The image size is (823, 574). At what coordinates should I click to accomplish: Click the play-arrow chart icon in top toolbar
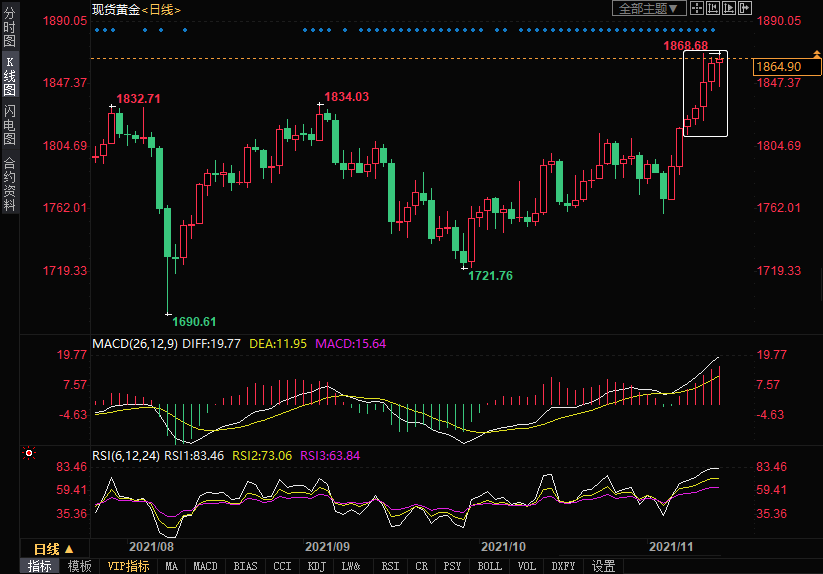[x=728, y=9]
